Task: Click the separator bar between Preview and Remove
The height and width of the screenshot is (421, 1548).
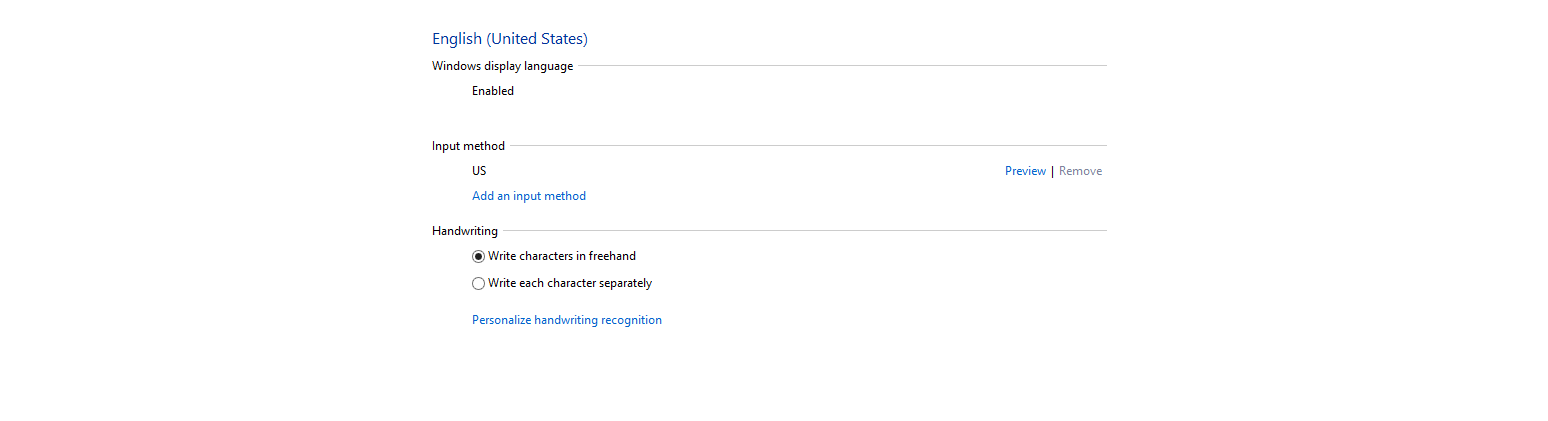Action: tap(1052, 171)
